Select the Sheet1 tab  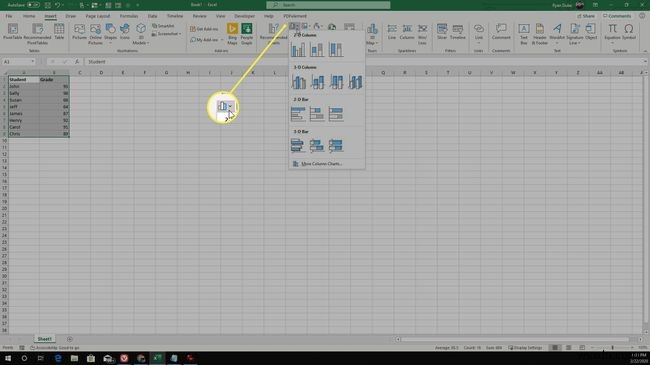click(44, 339)
